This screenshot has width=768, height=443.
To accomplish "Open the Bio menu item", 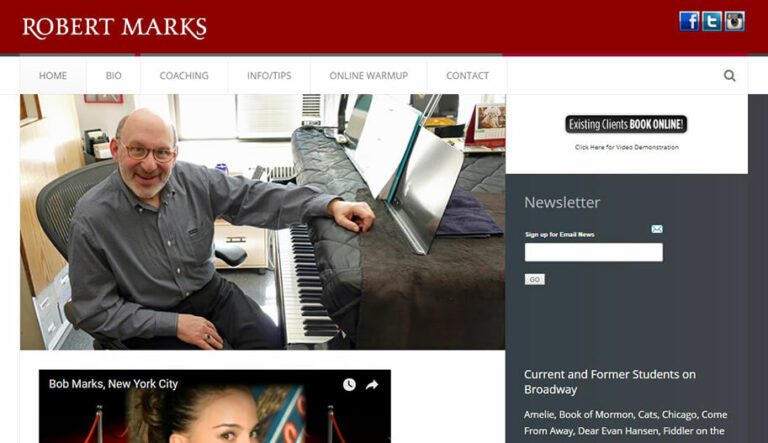I will tap(113, 75).
